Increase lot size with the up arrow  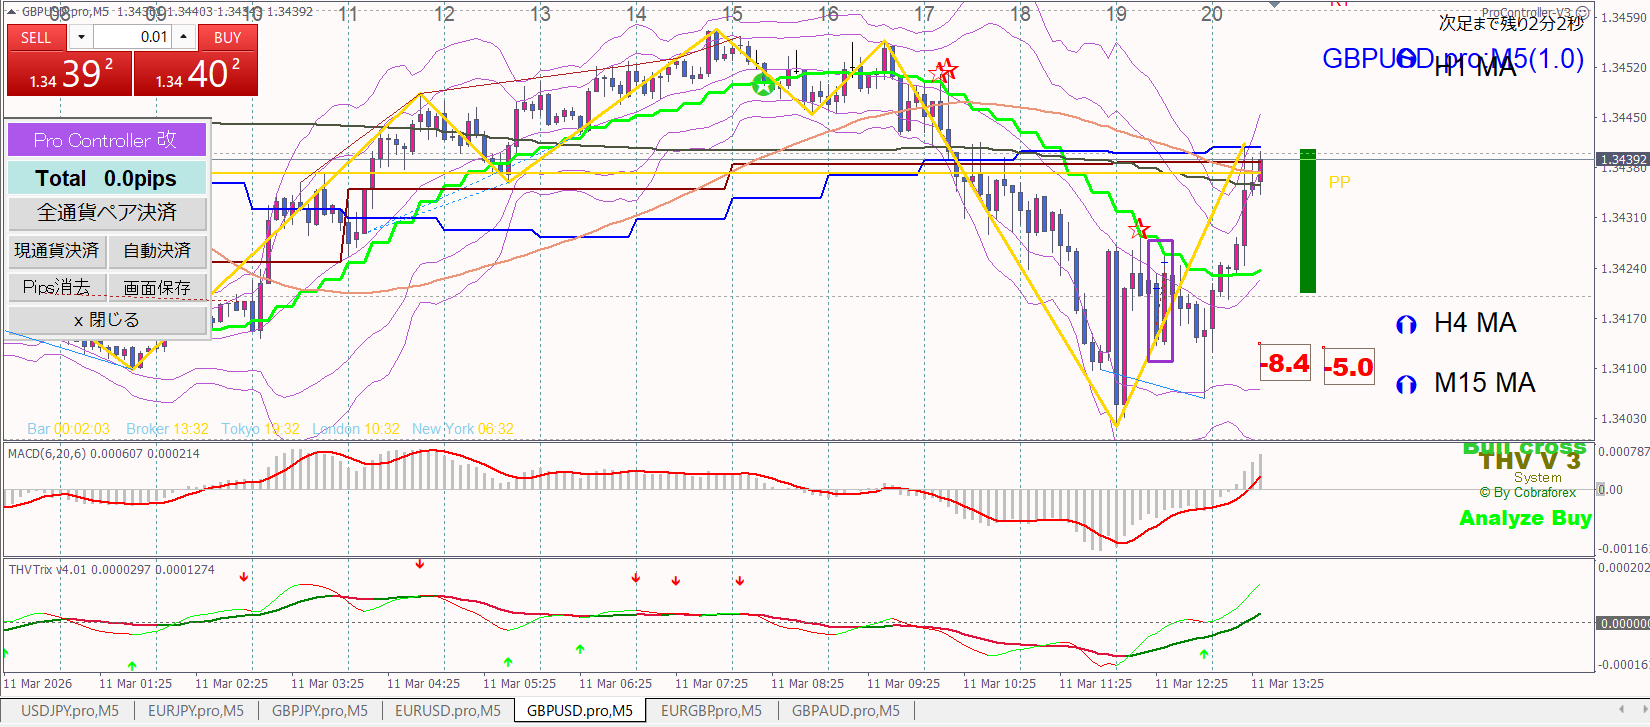point(183,37)
